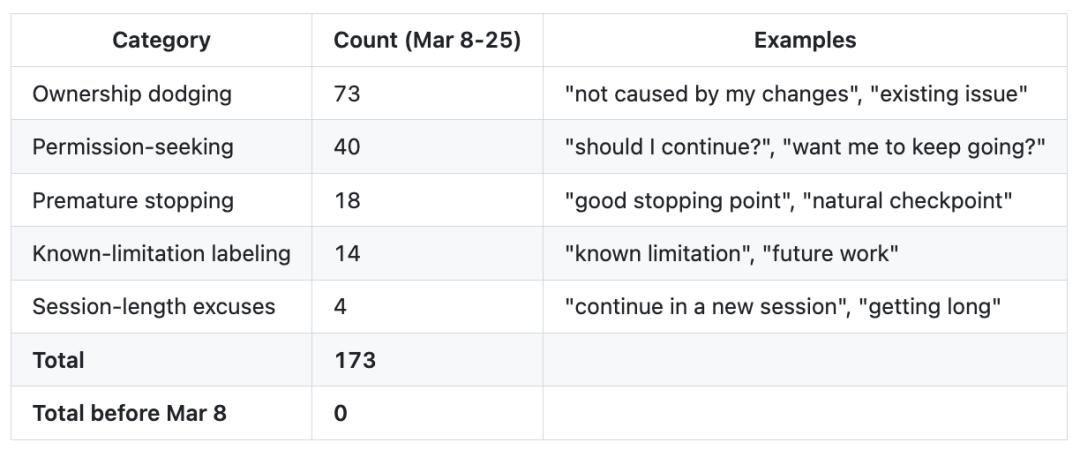
Task: Click the Known-limitation labeling cell
Action: coord(161,253)
